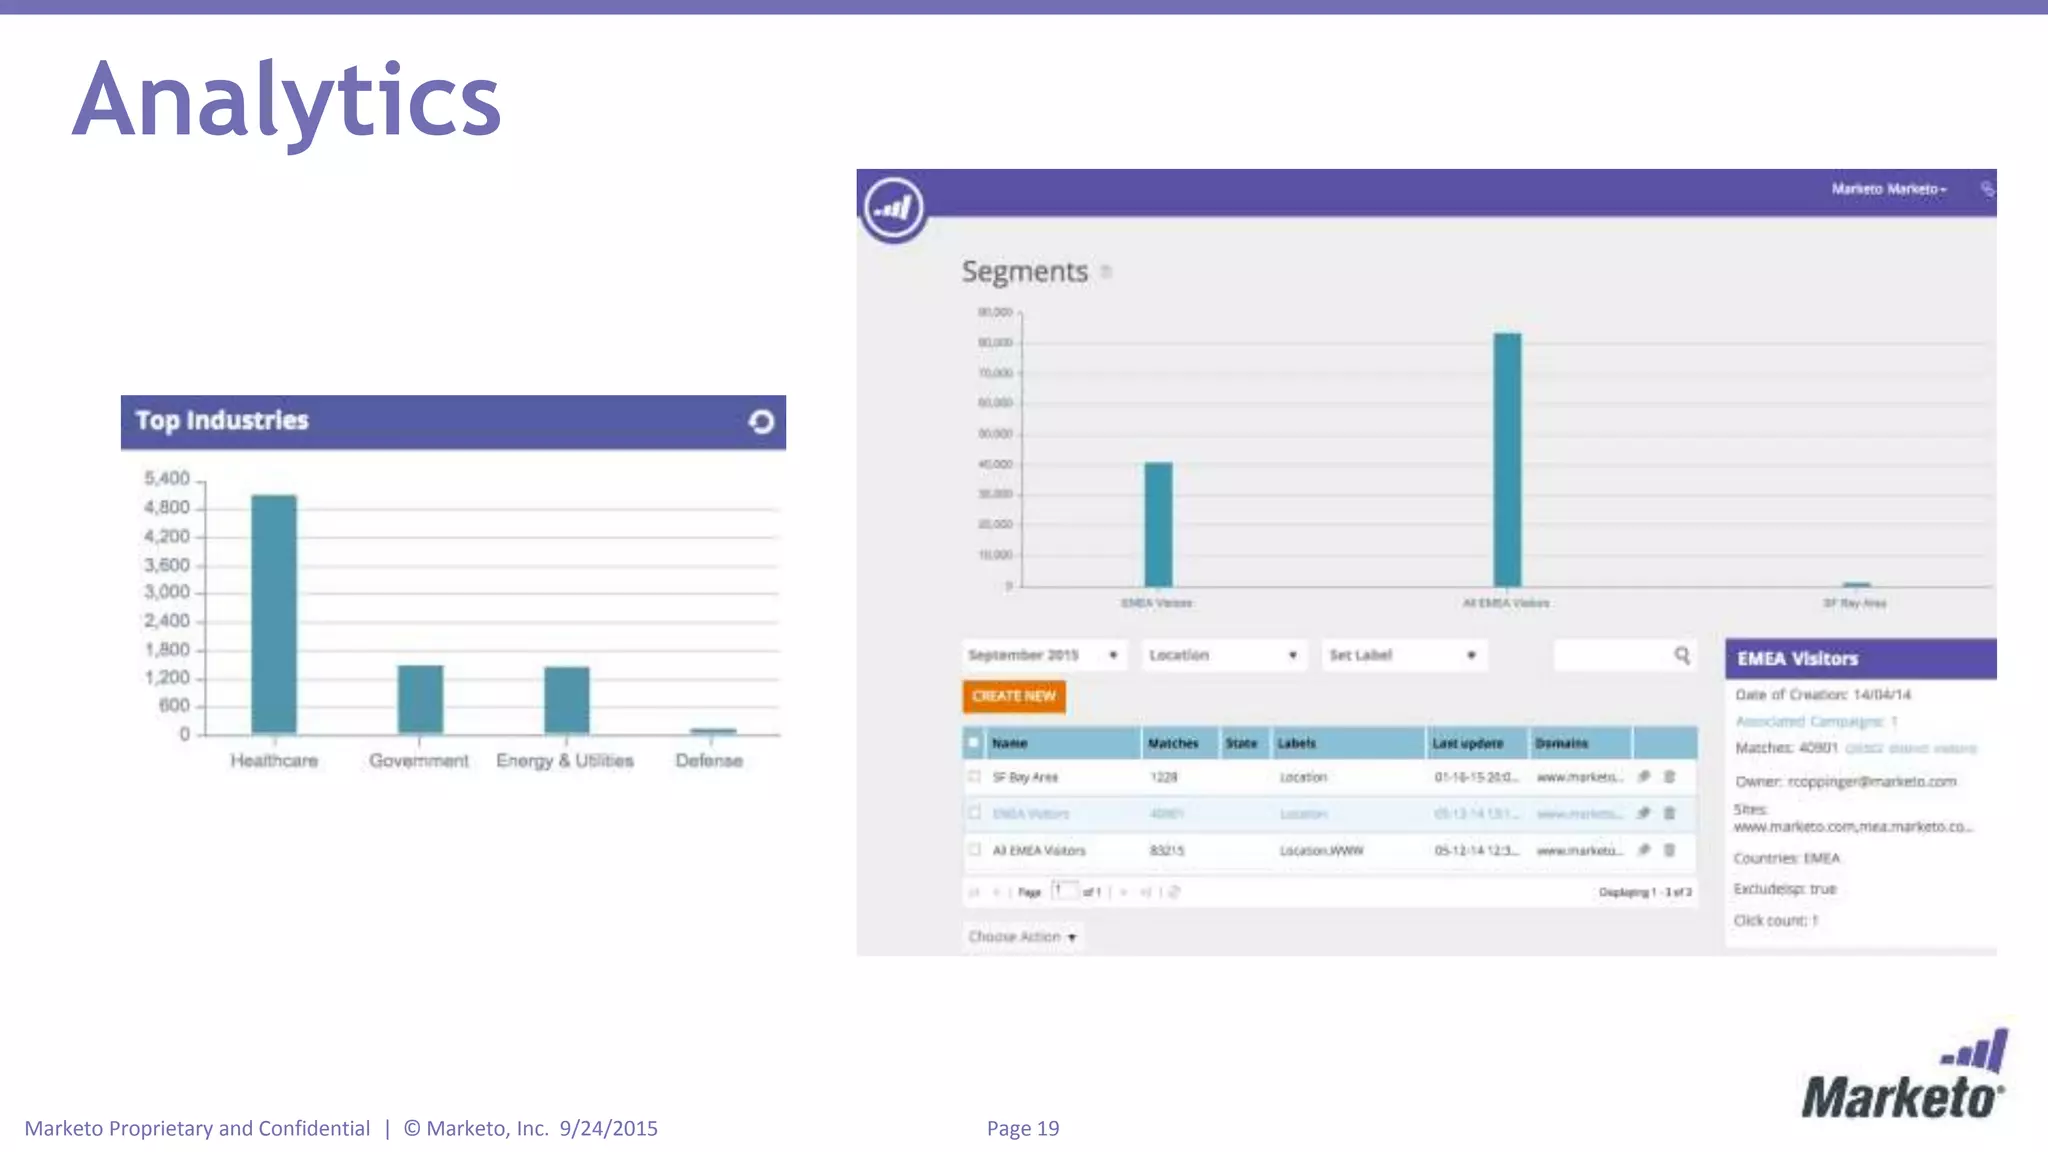Open the Location filter dropdown
Screen dimensions: 2048x1152
coord(1224,655)
